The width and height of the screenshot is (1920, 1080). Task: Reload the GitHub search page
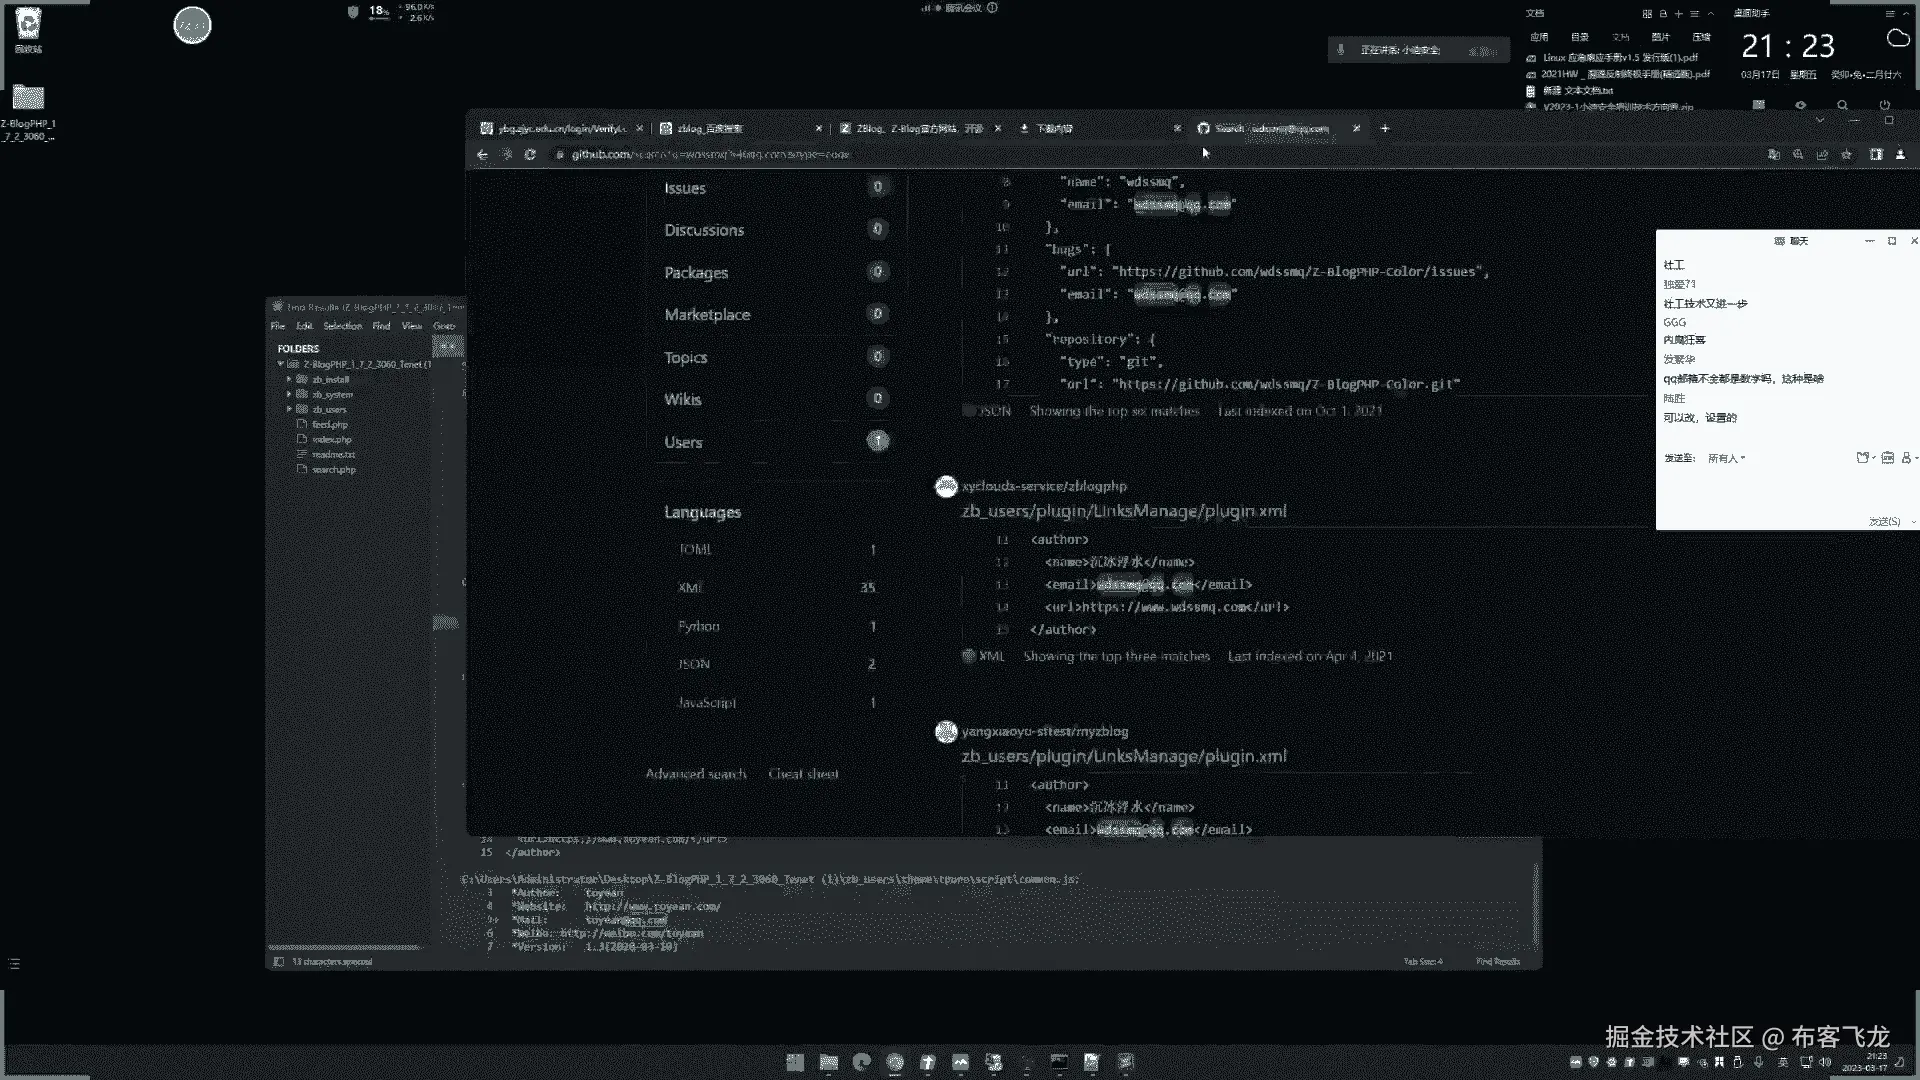[x=530, y=155]
